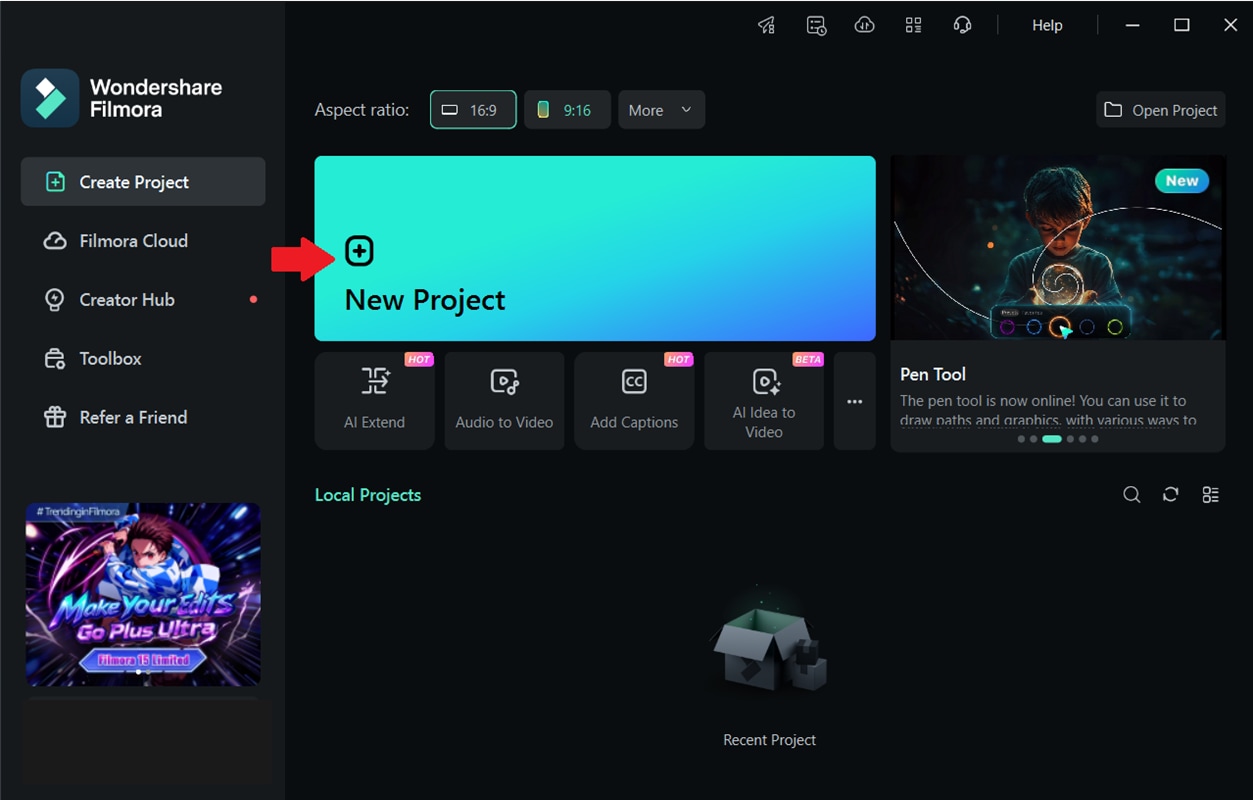
Task: Choose the 16:9 aspect ratio
Action: pyautogui.click(x=473, y=110)
